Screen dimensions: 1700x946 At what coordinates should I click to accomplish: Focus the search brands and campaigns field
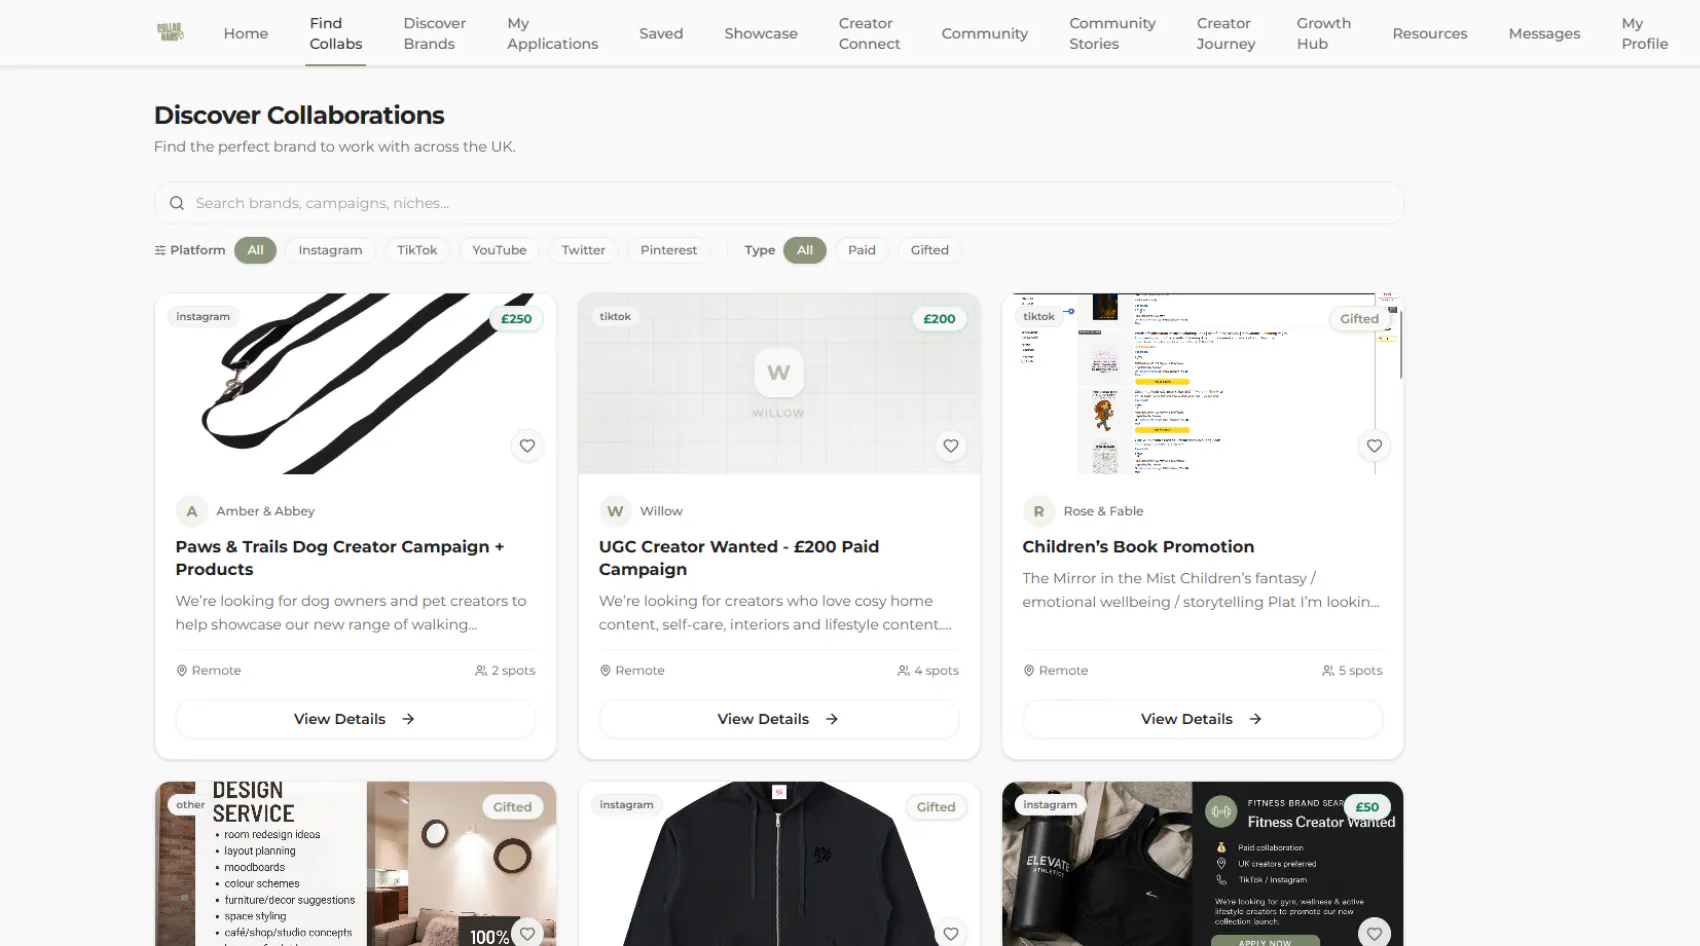coord(779,203)
